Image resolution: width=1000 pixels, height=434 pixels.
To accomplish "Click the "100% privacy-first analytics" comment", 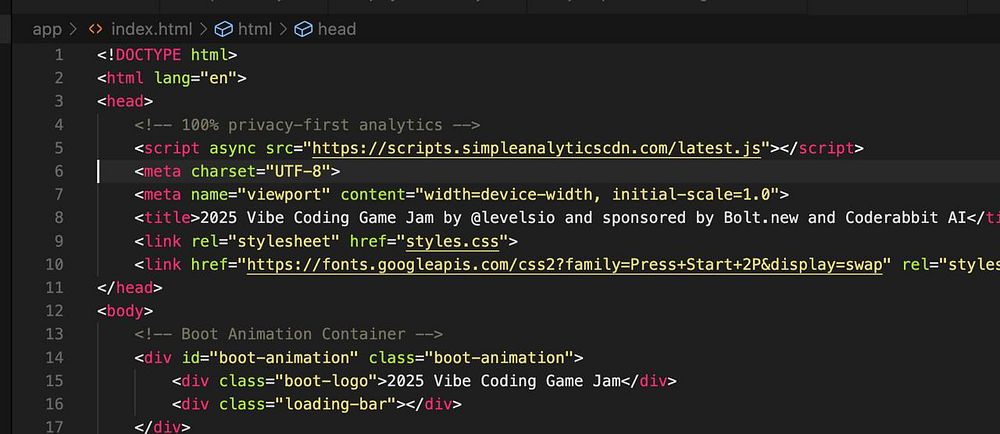I will click(x=307, y=125).
